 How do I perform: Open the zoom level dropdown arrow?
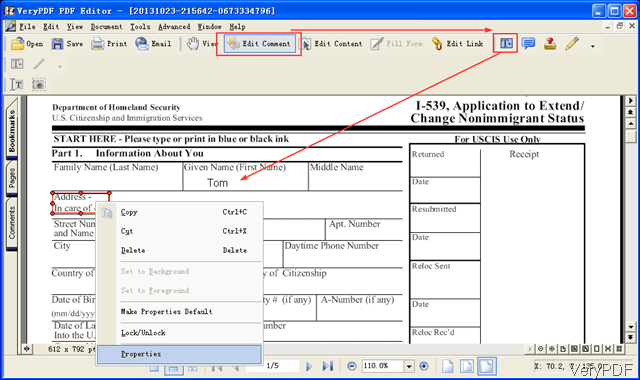point(409,366)
